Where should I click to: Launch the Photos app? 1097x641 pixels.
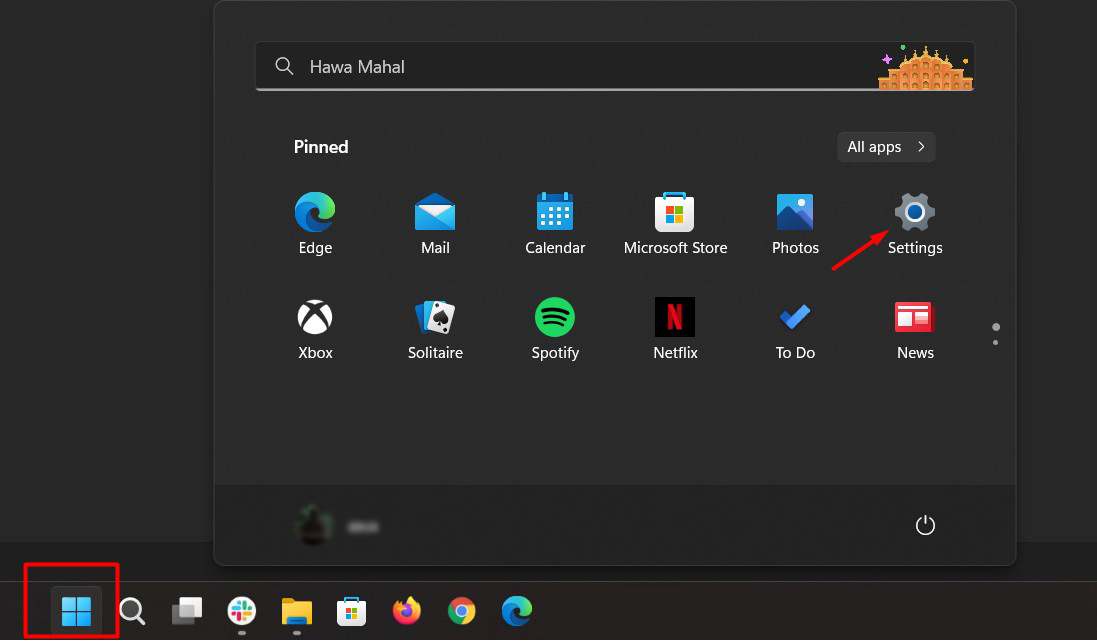[795, 224]
